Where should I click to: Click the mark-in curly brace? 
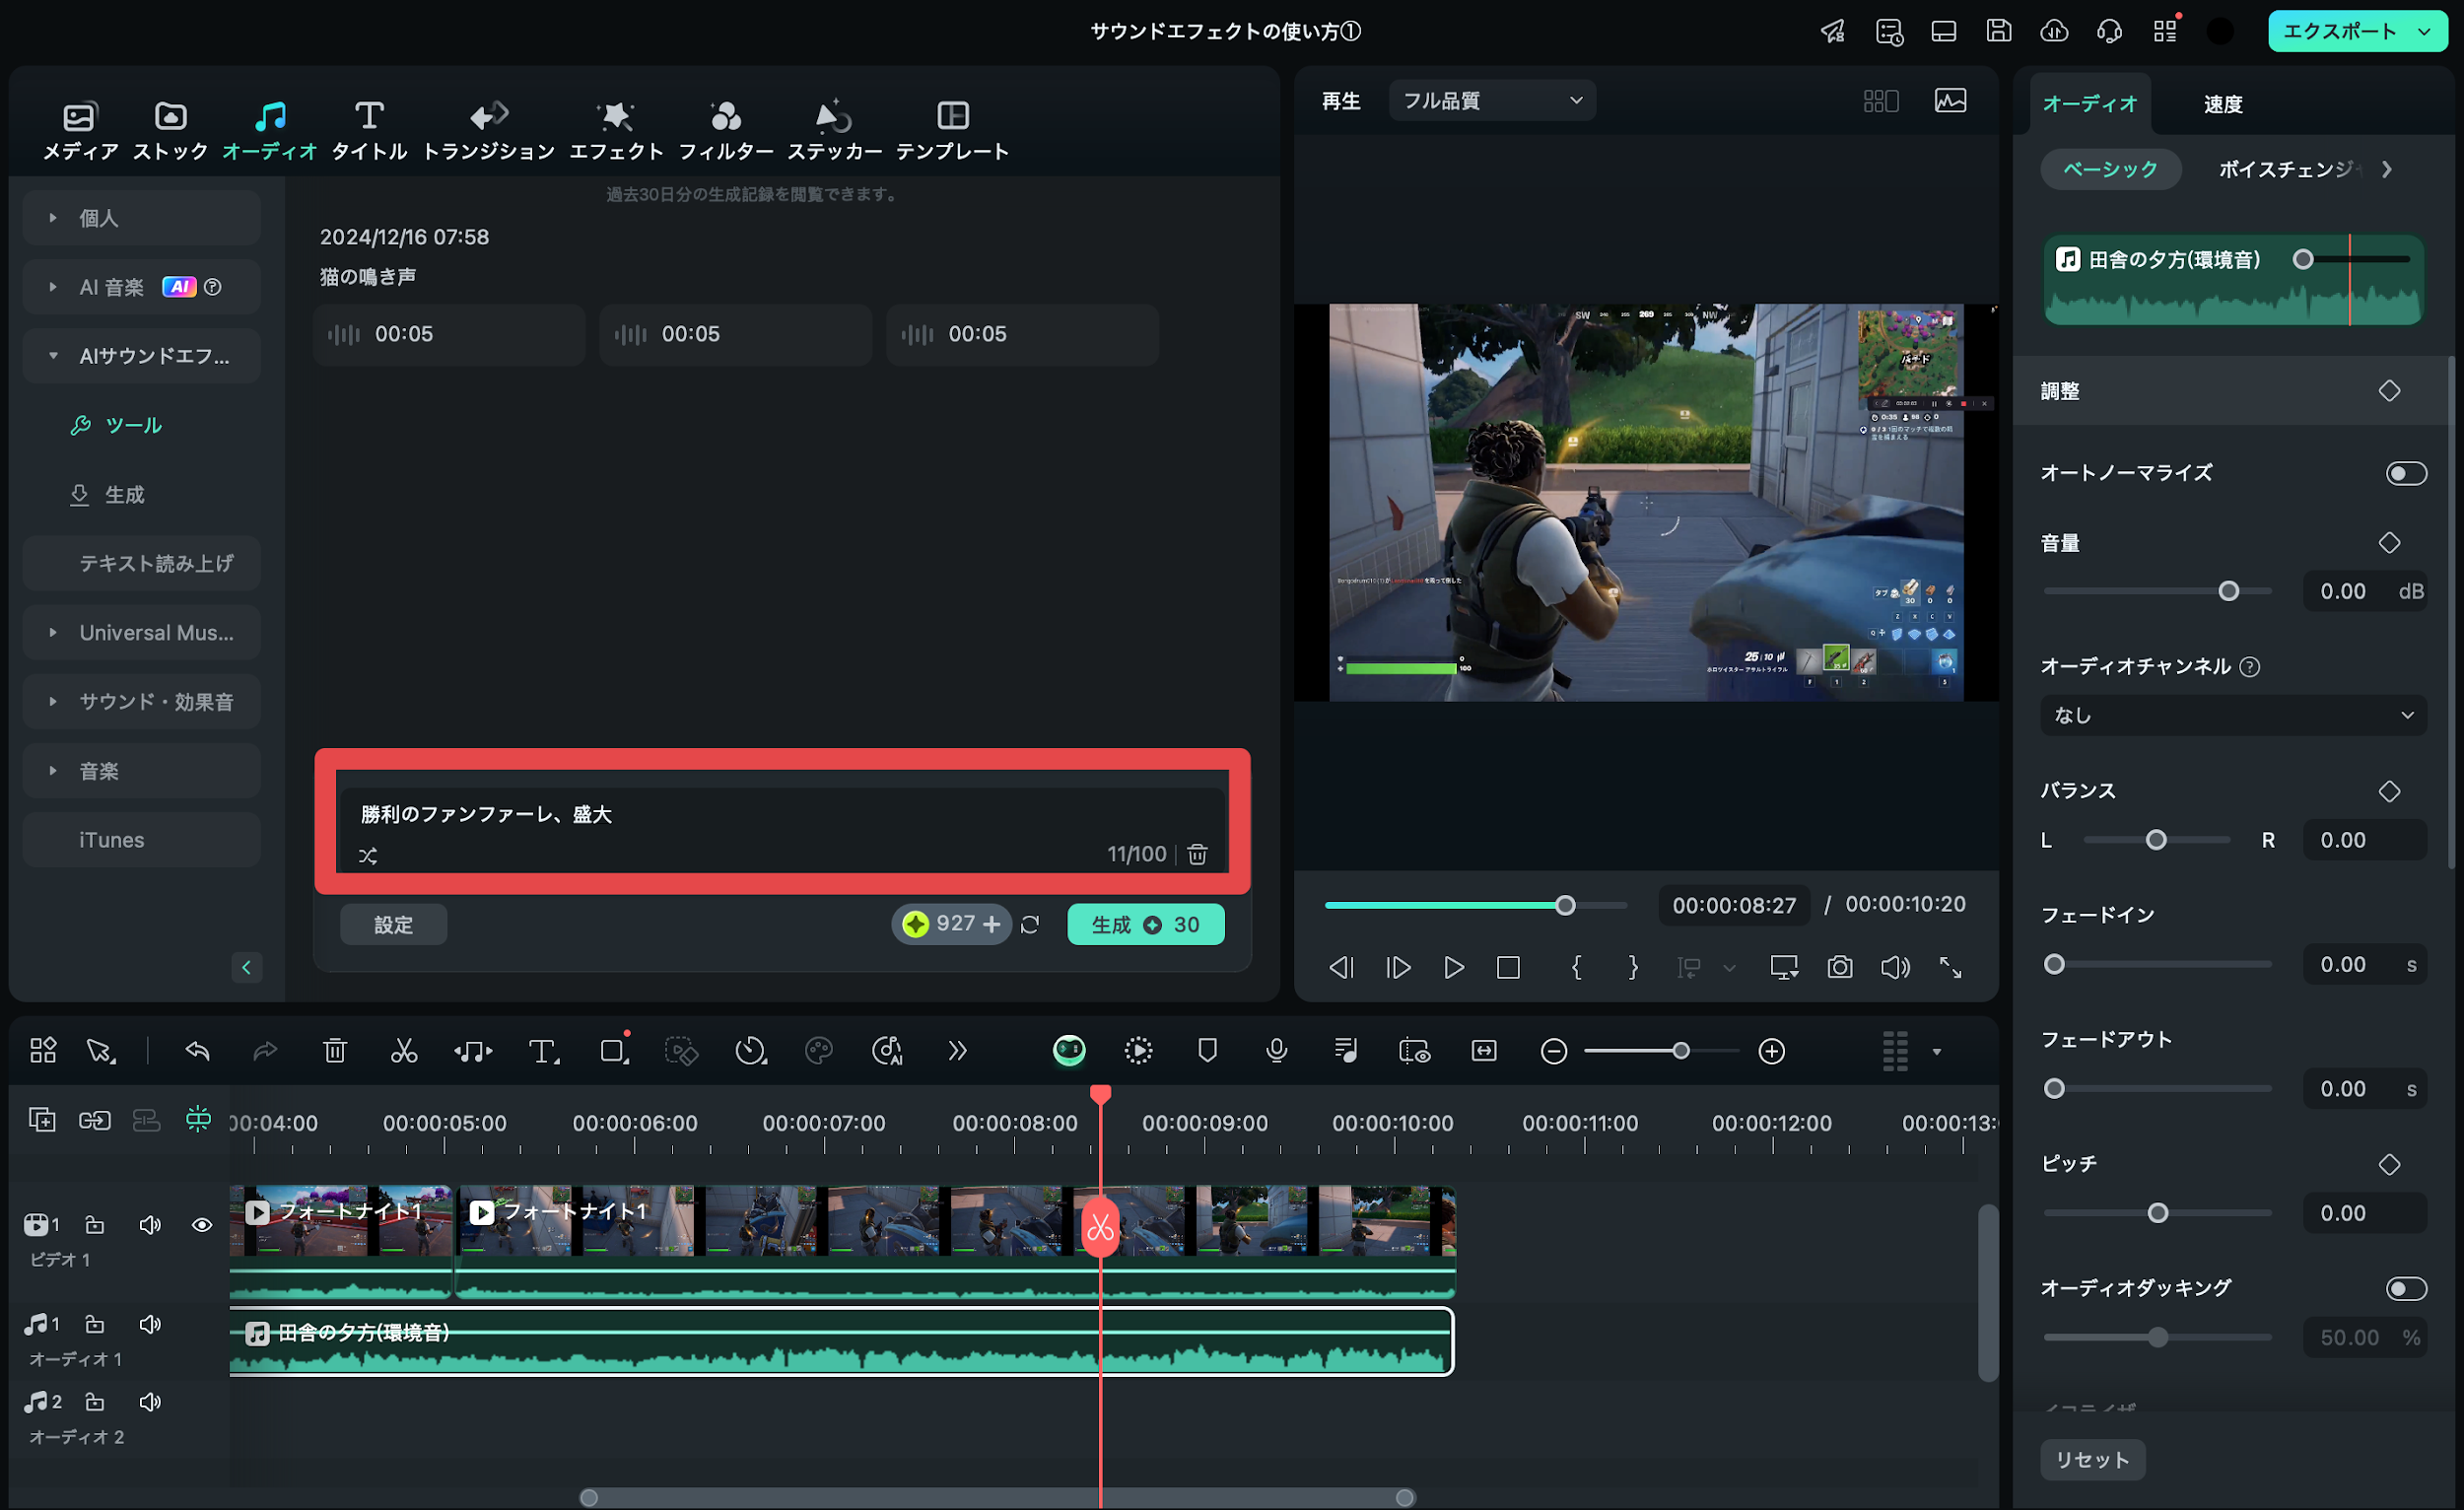click(x=1576, y=967)
